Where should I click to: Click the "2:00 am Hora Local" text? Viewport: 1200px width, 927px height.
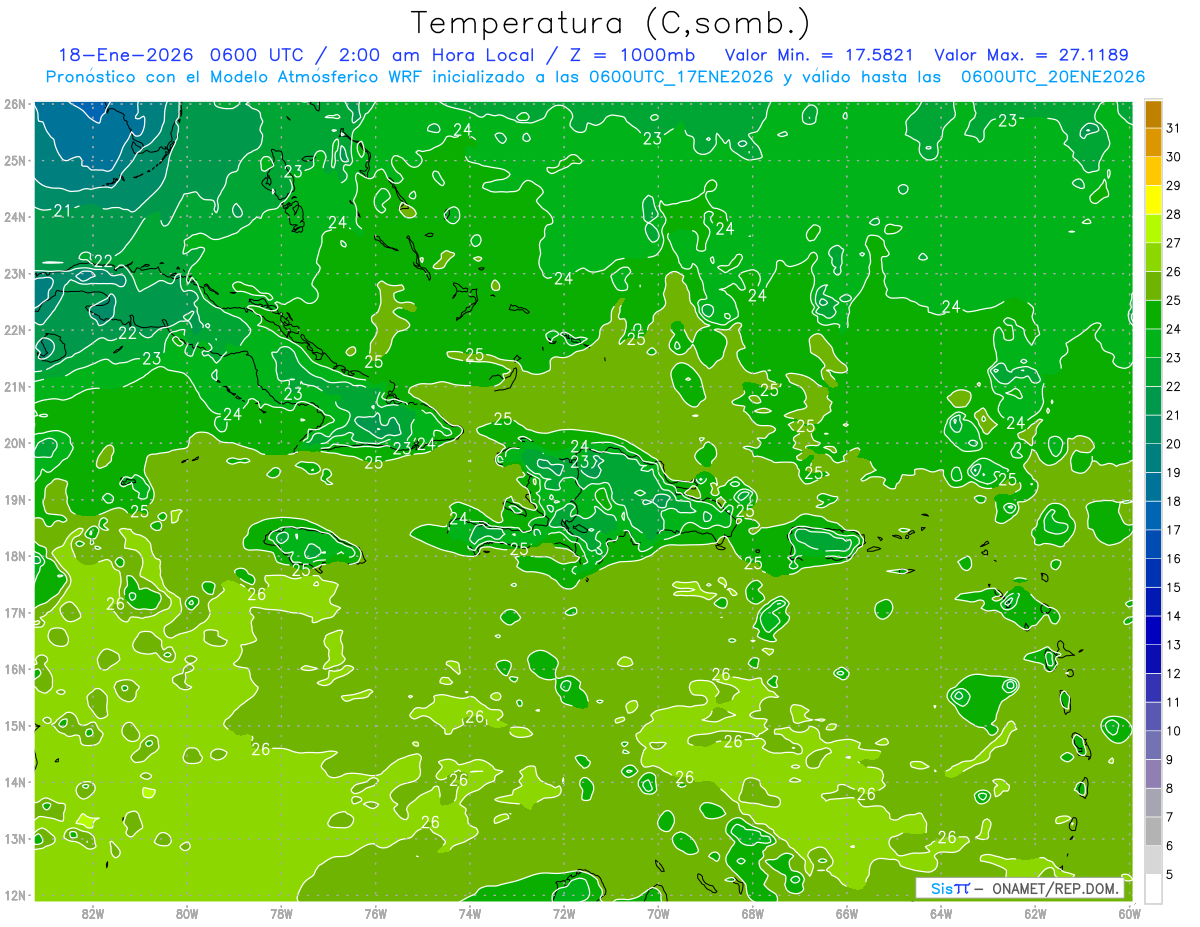point(433,56)
